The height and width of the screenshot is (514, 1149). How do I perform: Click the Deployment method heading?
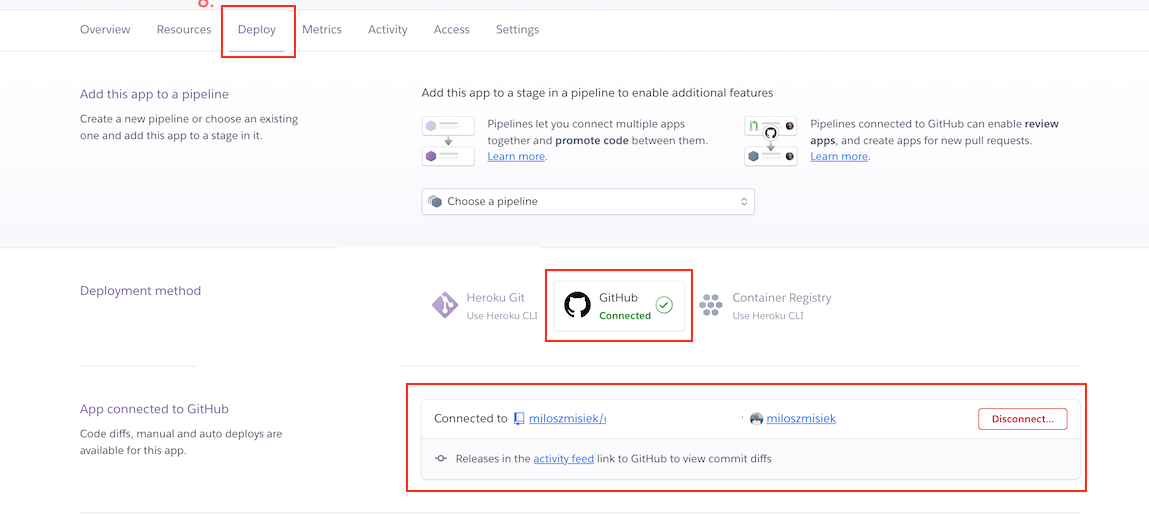(x=140, y=290)
